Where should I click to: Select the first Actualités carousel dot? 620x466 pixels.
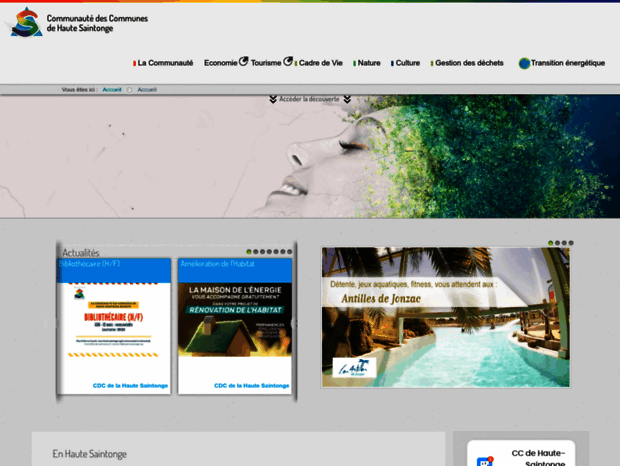click(x=248, y=252)
